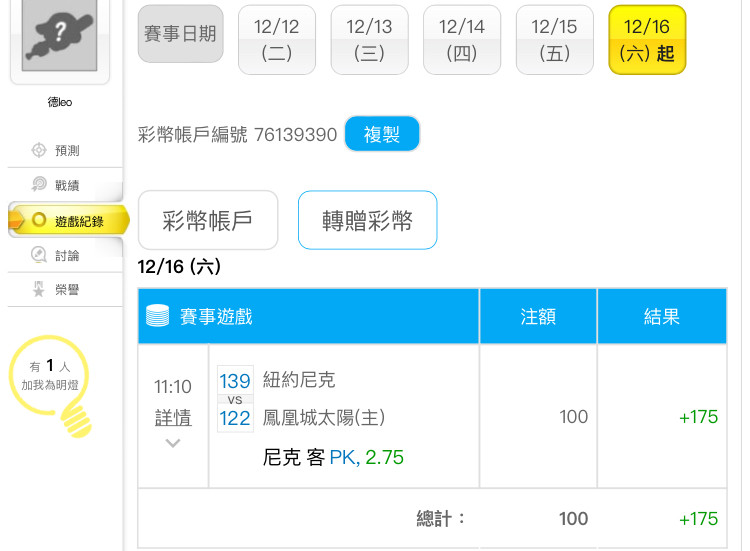Click the question mark profile avatar
Screen dimensions: 750x551
(x=60, y=38)
